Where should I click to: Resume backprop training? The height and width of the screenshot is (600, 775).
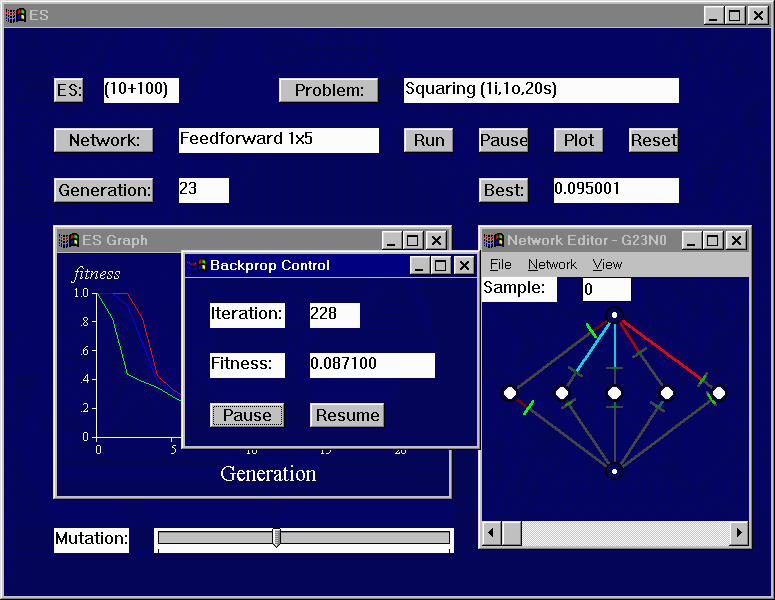pos(347,415)
